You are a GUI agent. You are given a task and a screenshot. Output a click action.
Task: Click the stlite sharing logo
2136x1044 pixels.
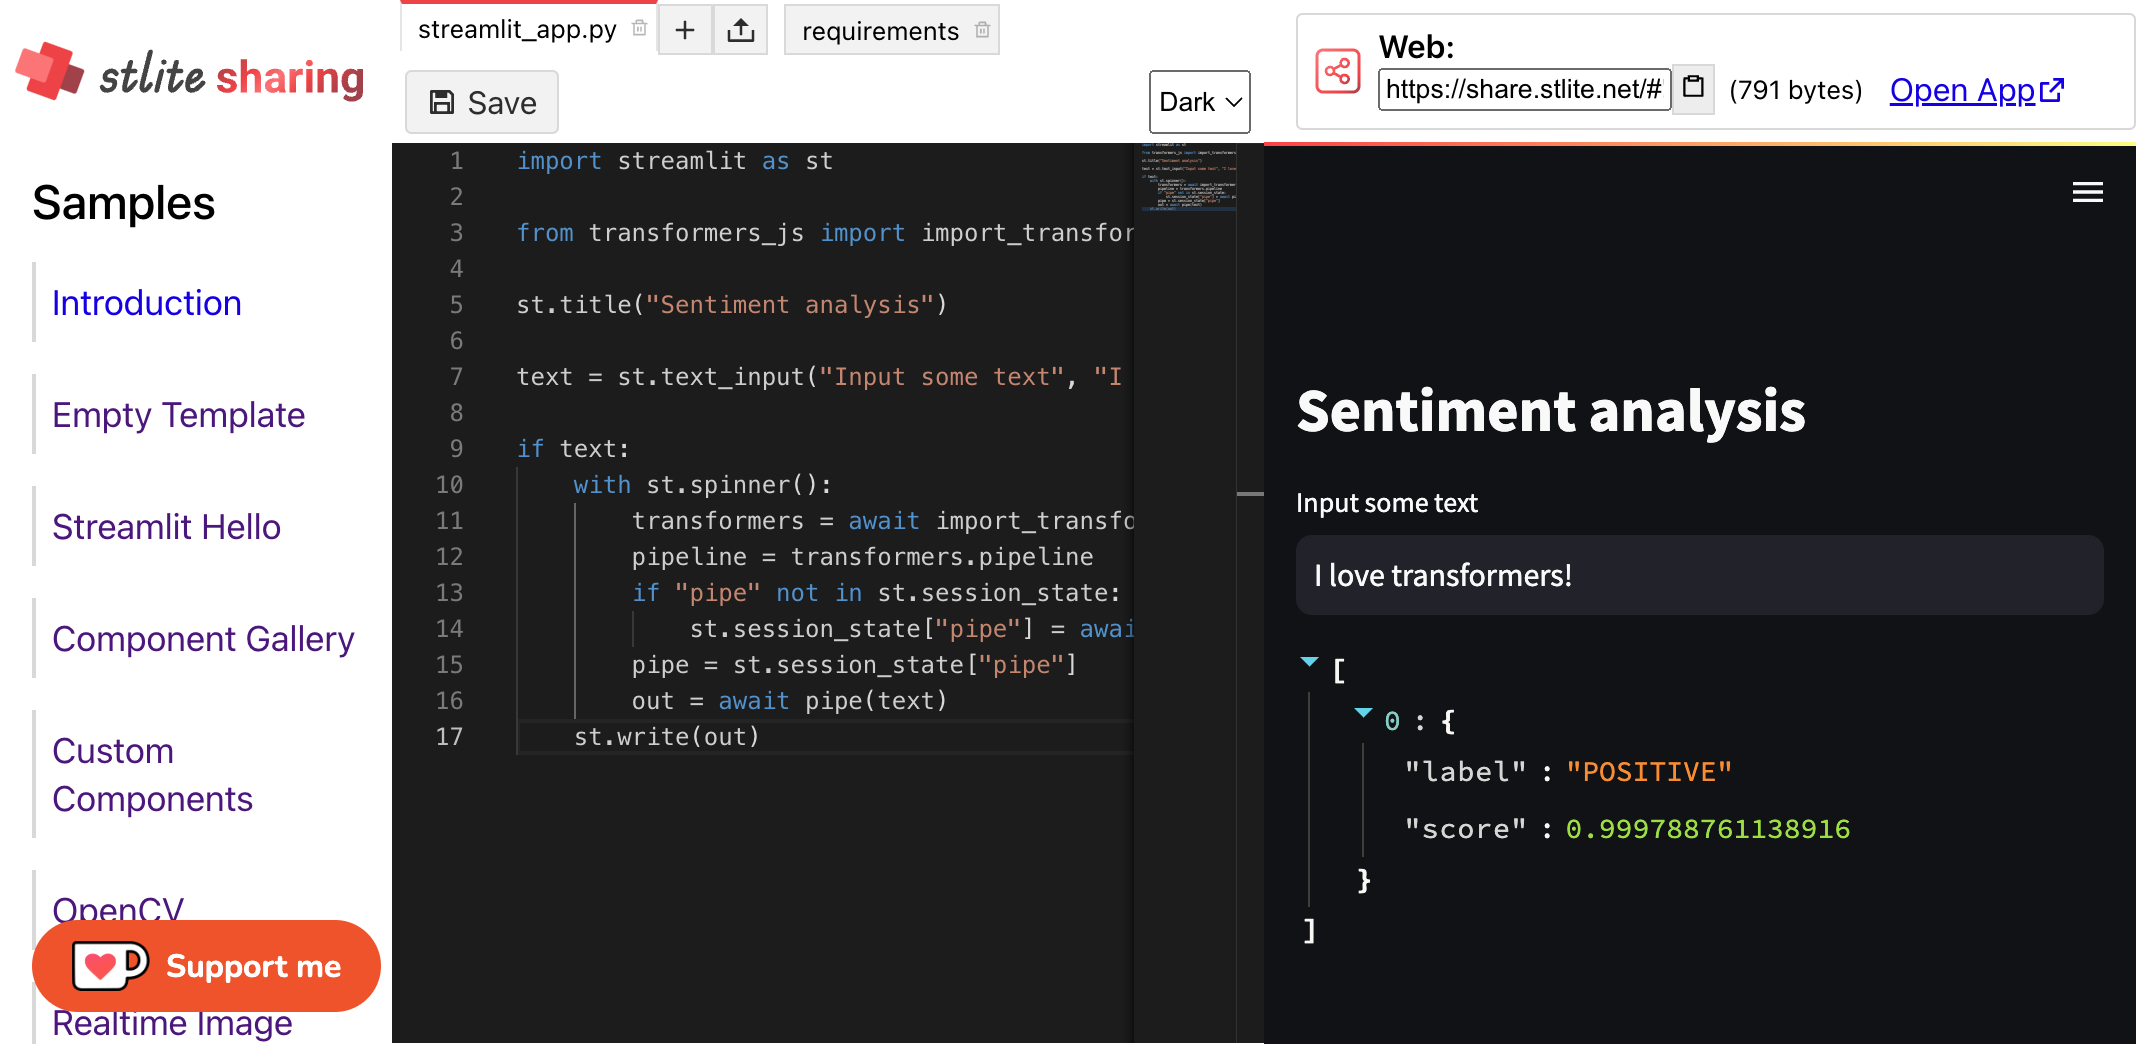(190, 73)
